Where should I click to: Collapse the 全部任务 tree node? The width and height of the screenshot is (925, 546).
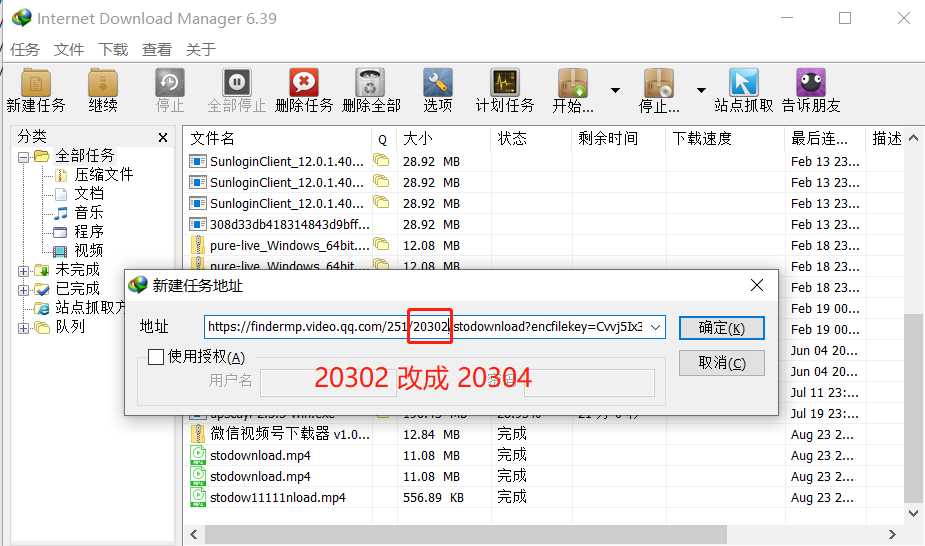pyautogui.click(x=23, y=157)
